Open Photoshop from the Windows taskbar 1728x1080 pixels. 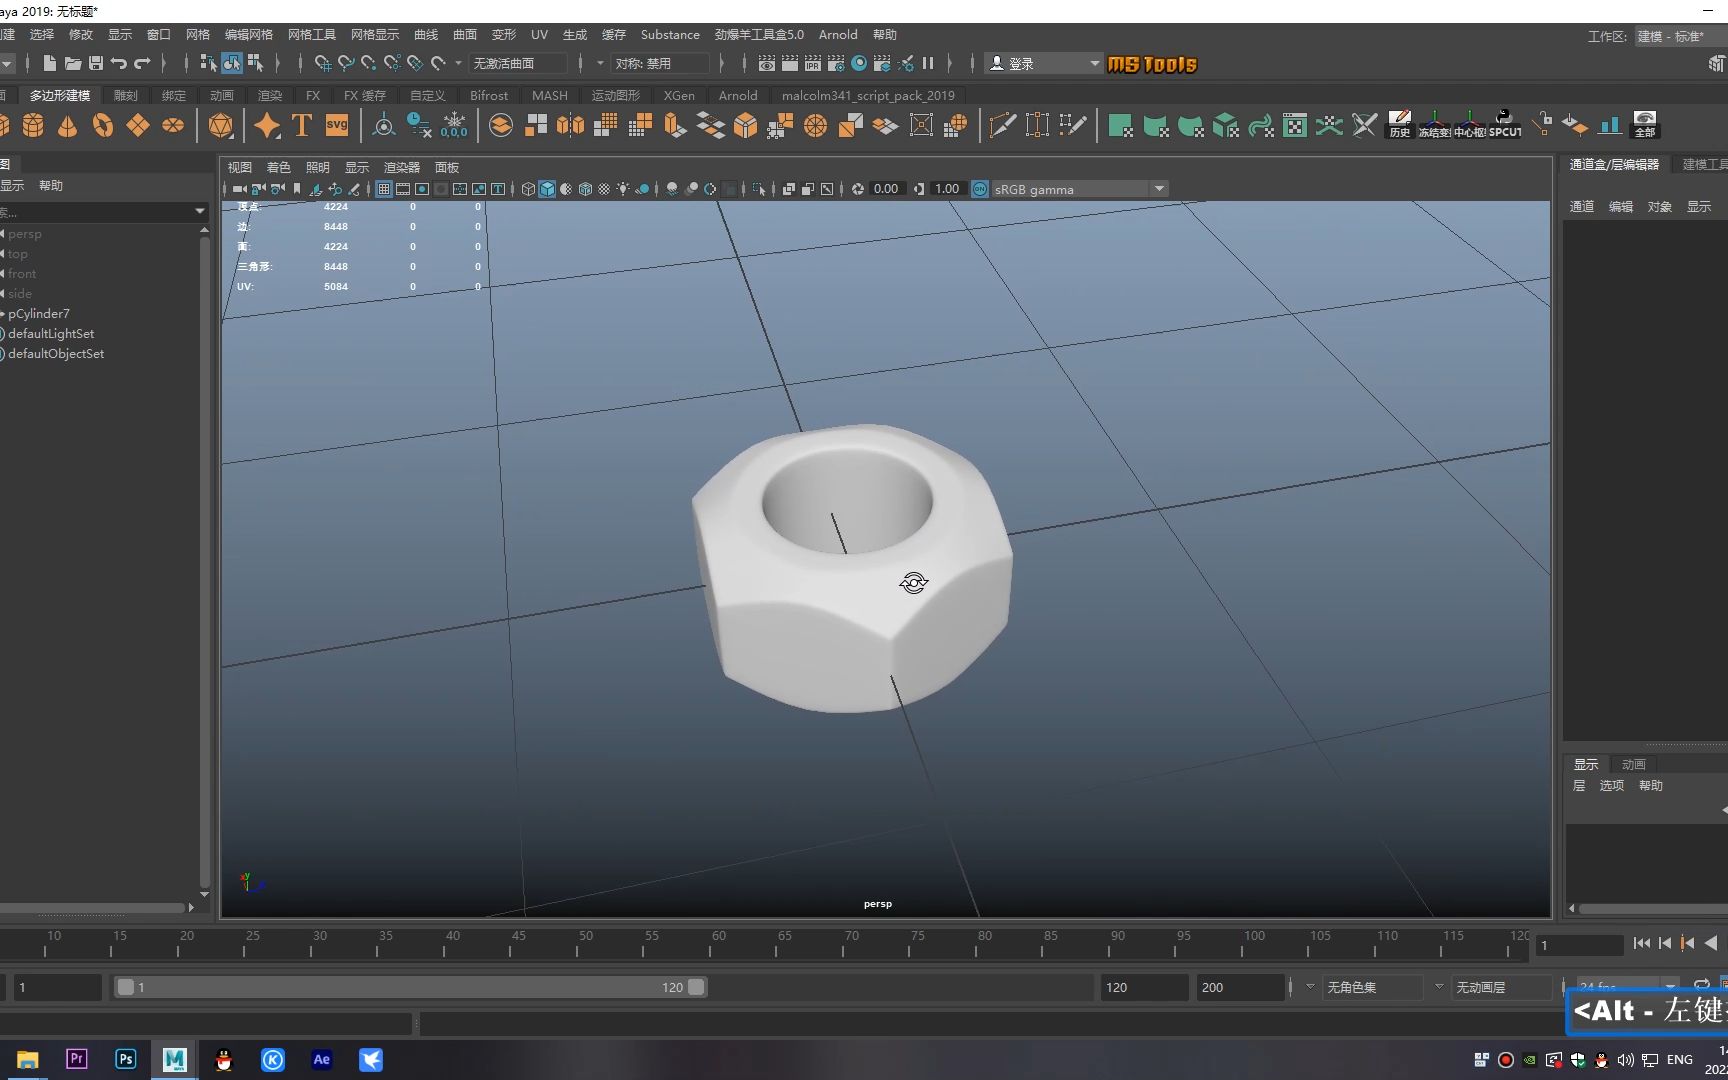point(126,1059)
